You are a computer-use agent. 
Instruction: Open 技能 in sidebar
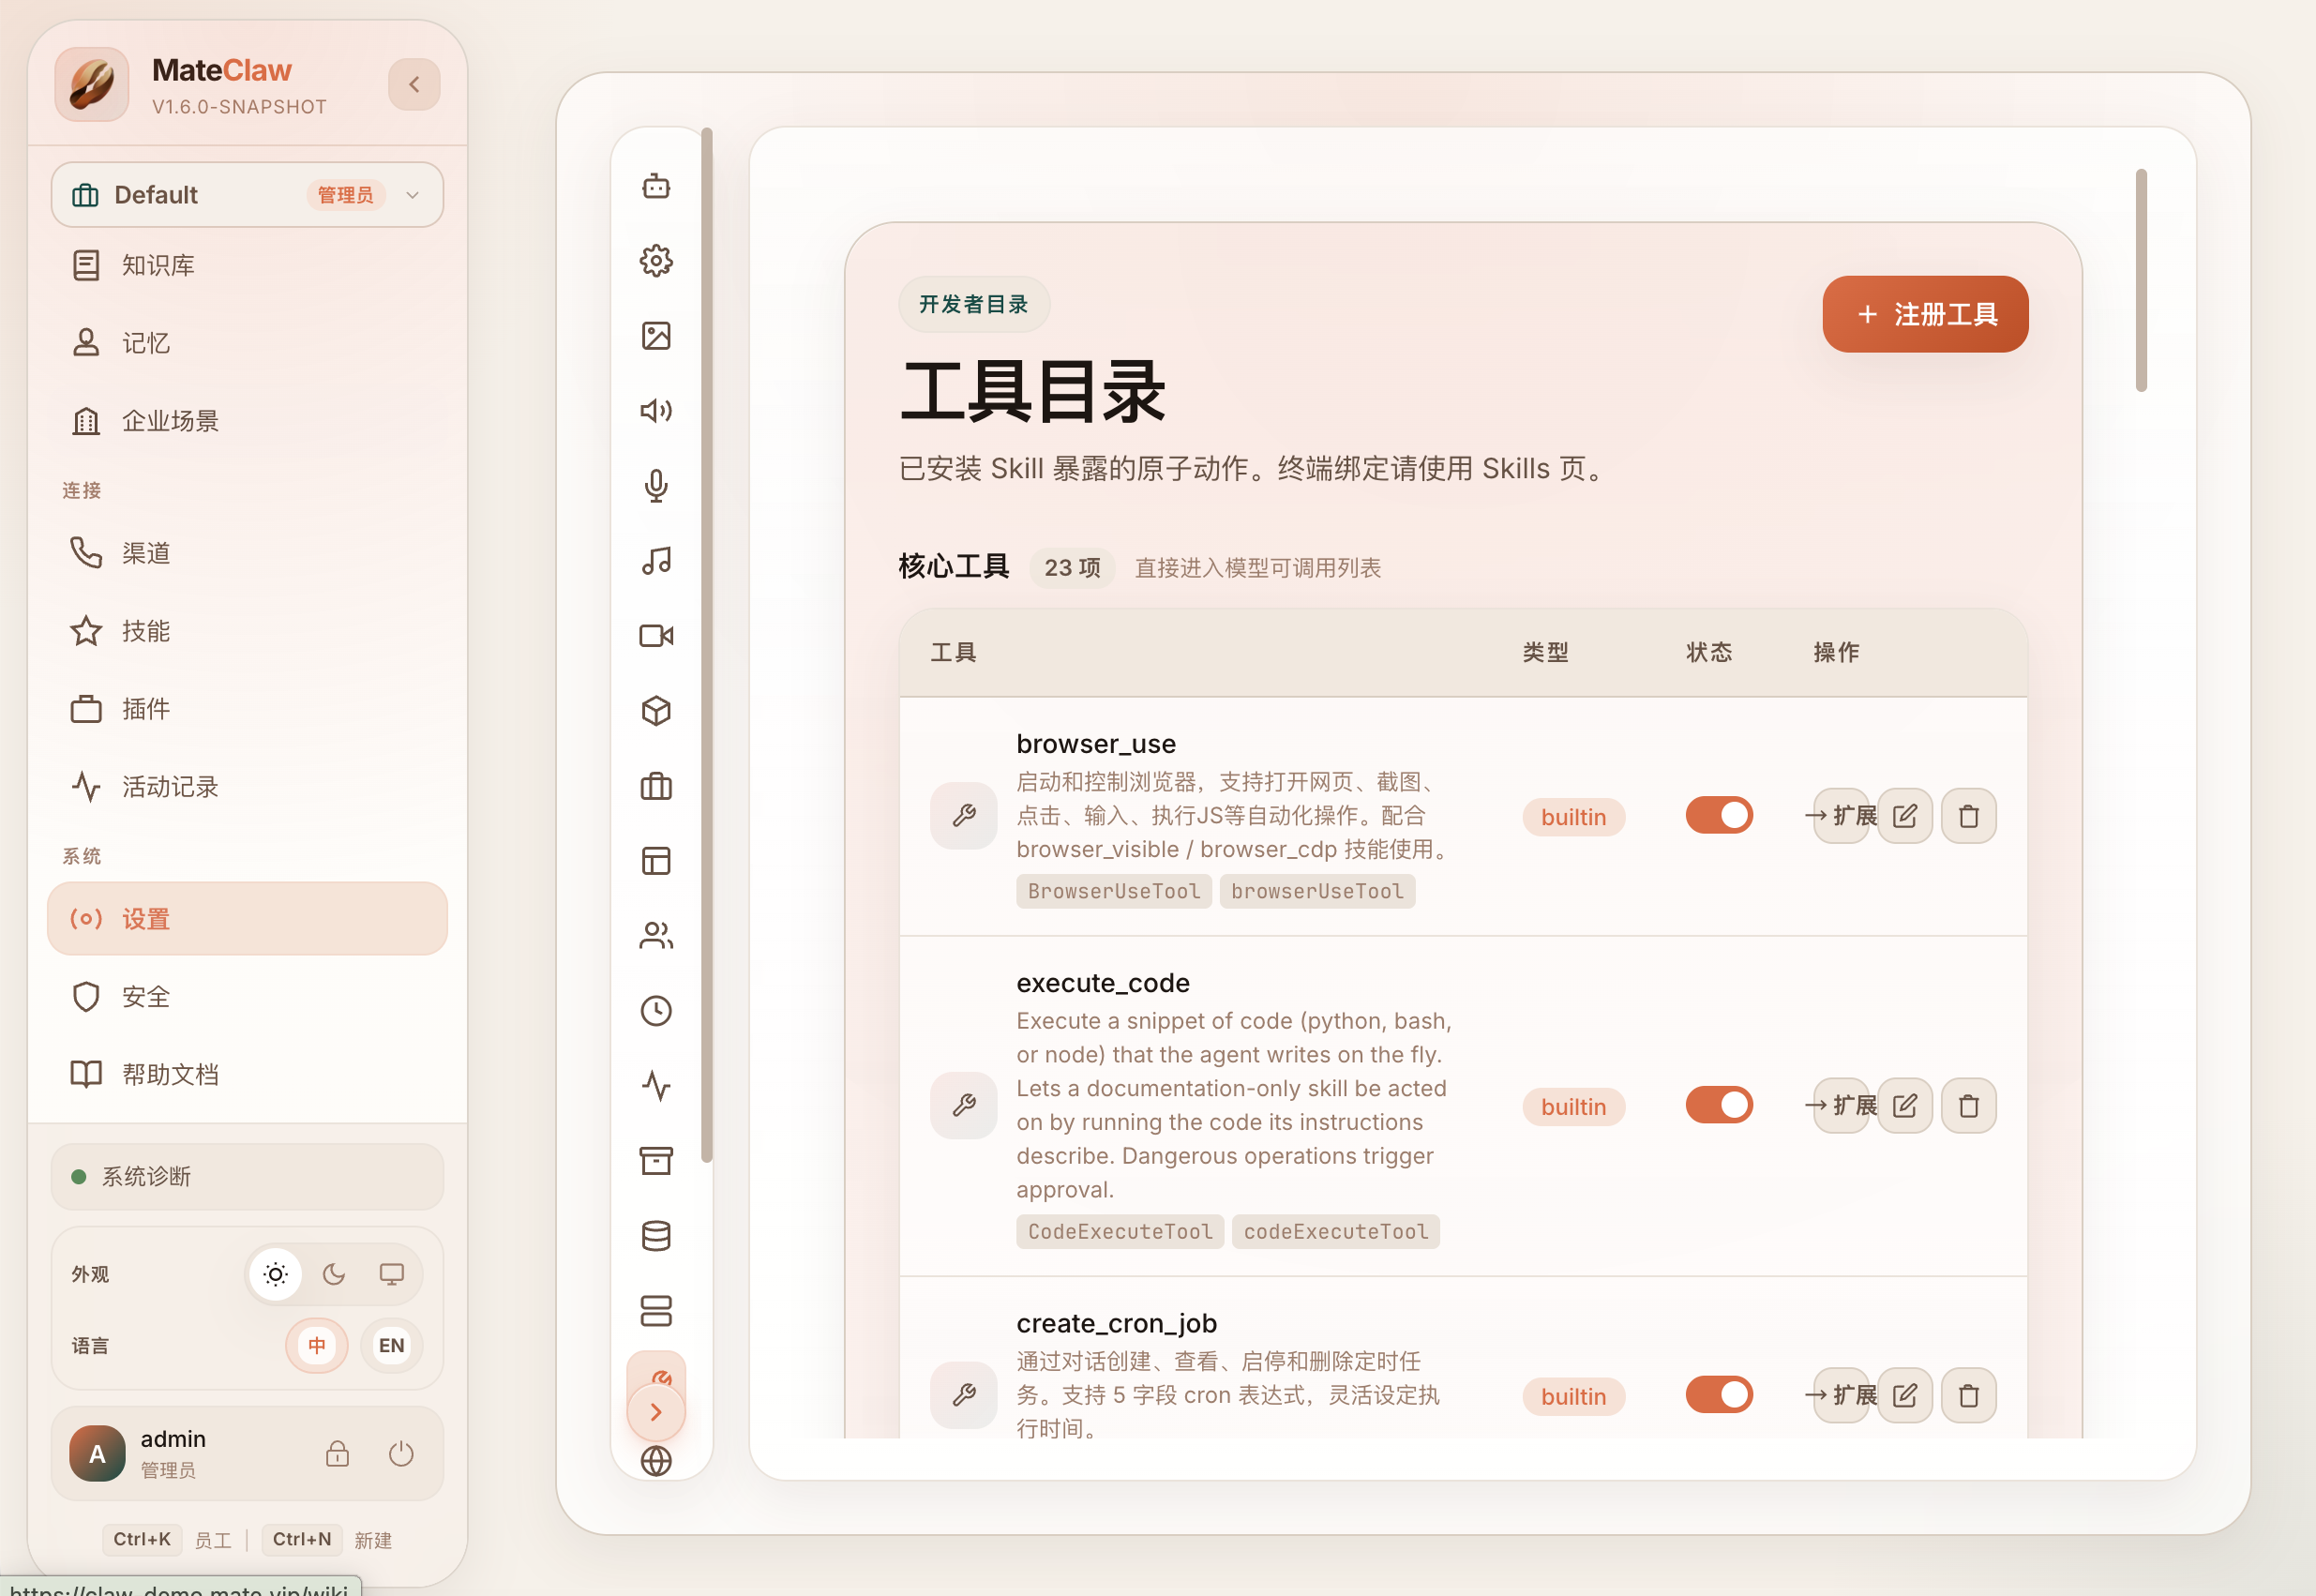coord(247,631)
